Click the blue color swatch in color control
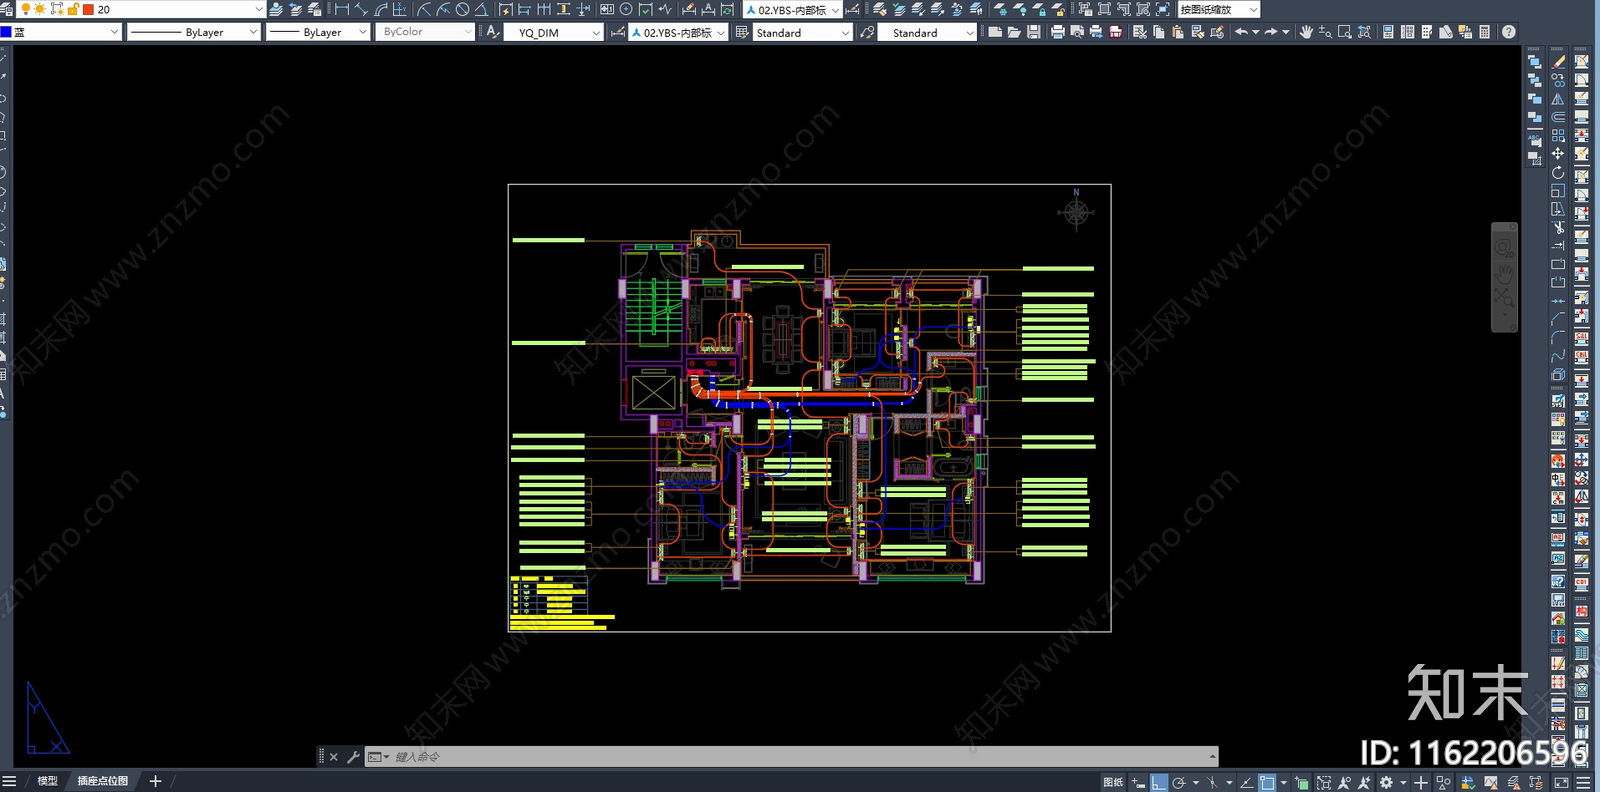The height and width of the screenshot is (792, 1600). point(6,32)
